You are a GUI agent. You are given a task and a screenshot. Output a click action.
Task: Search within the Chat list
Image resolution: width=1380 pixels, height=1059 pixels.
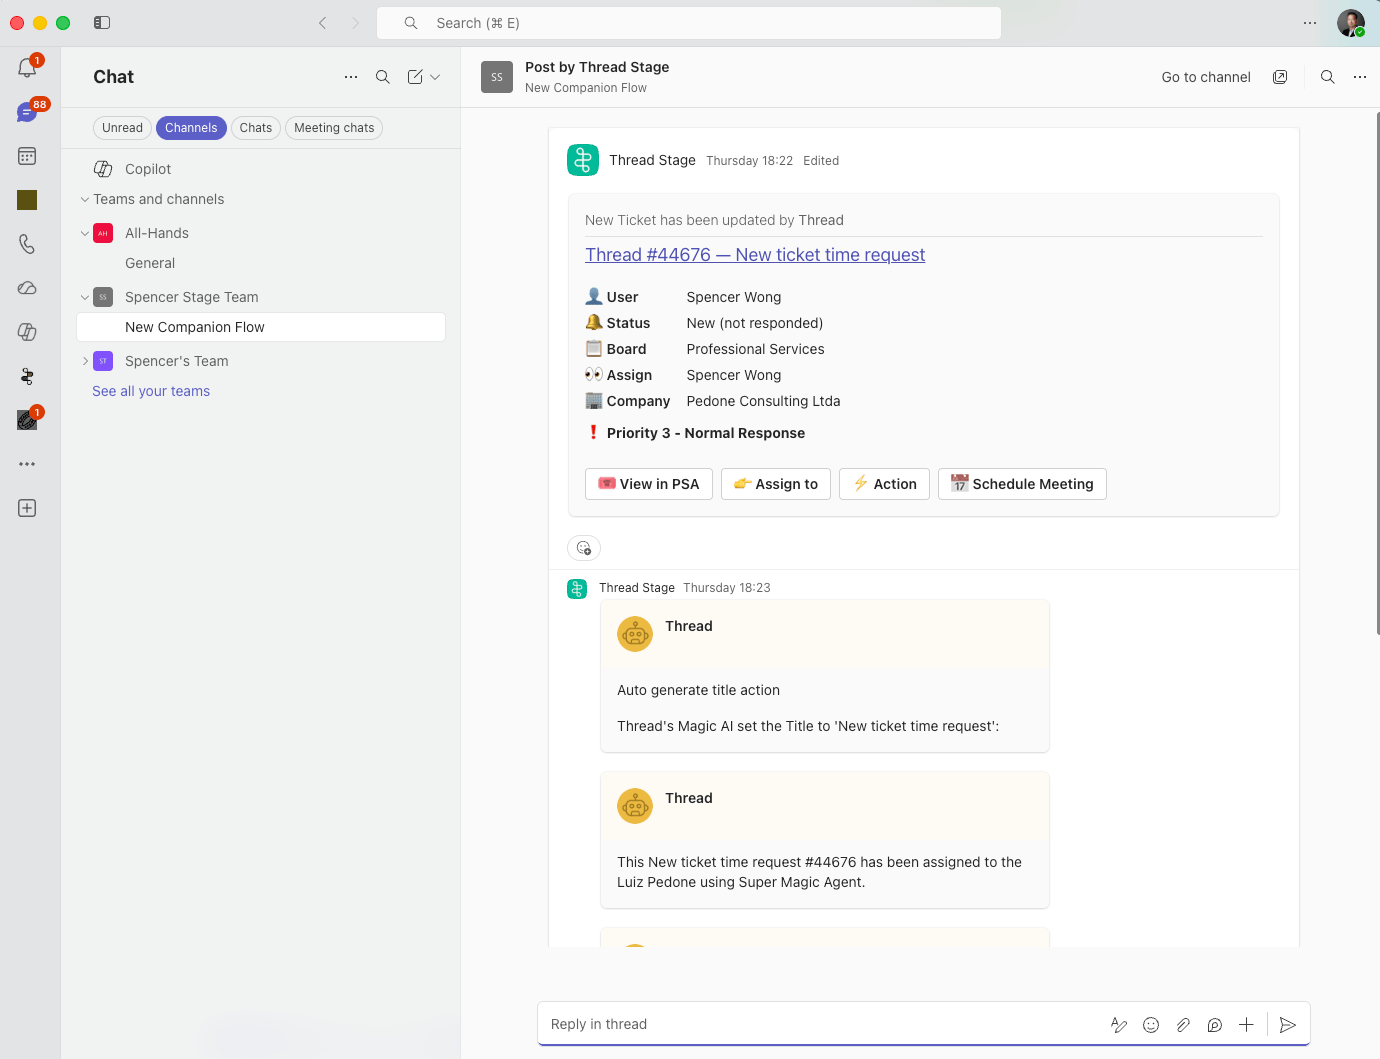(383, 77)
